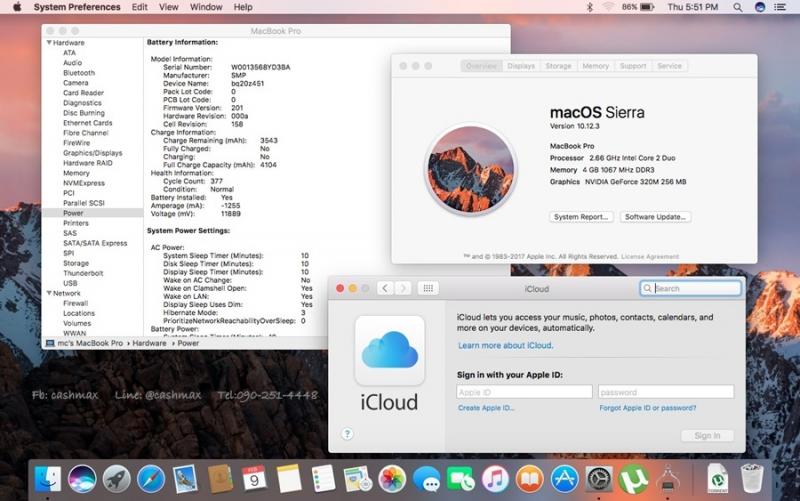Focus the password input field
Viewport: 800px width, 501px height.
pos(666,392)
